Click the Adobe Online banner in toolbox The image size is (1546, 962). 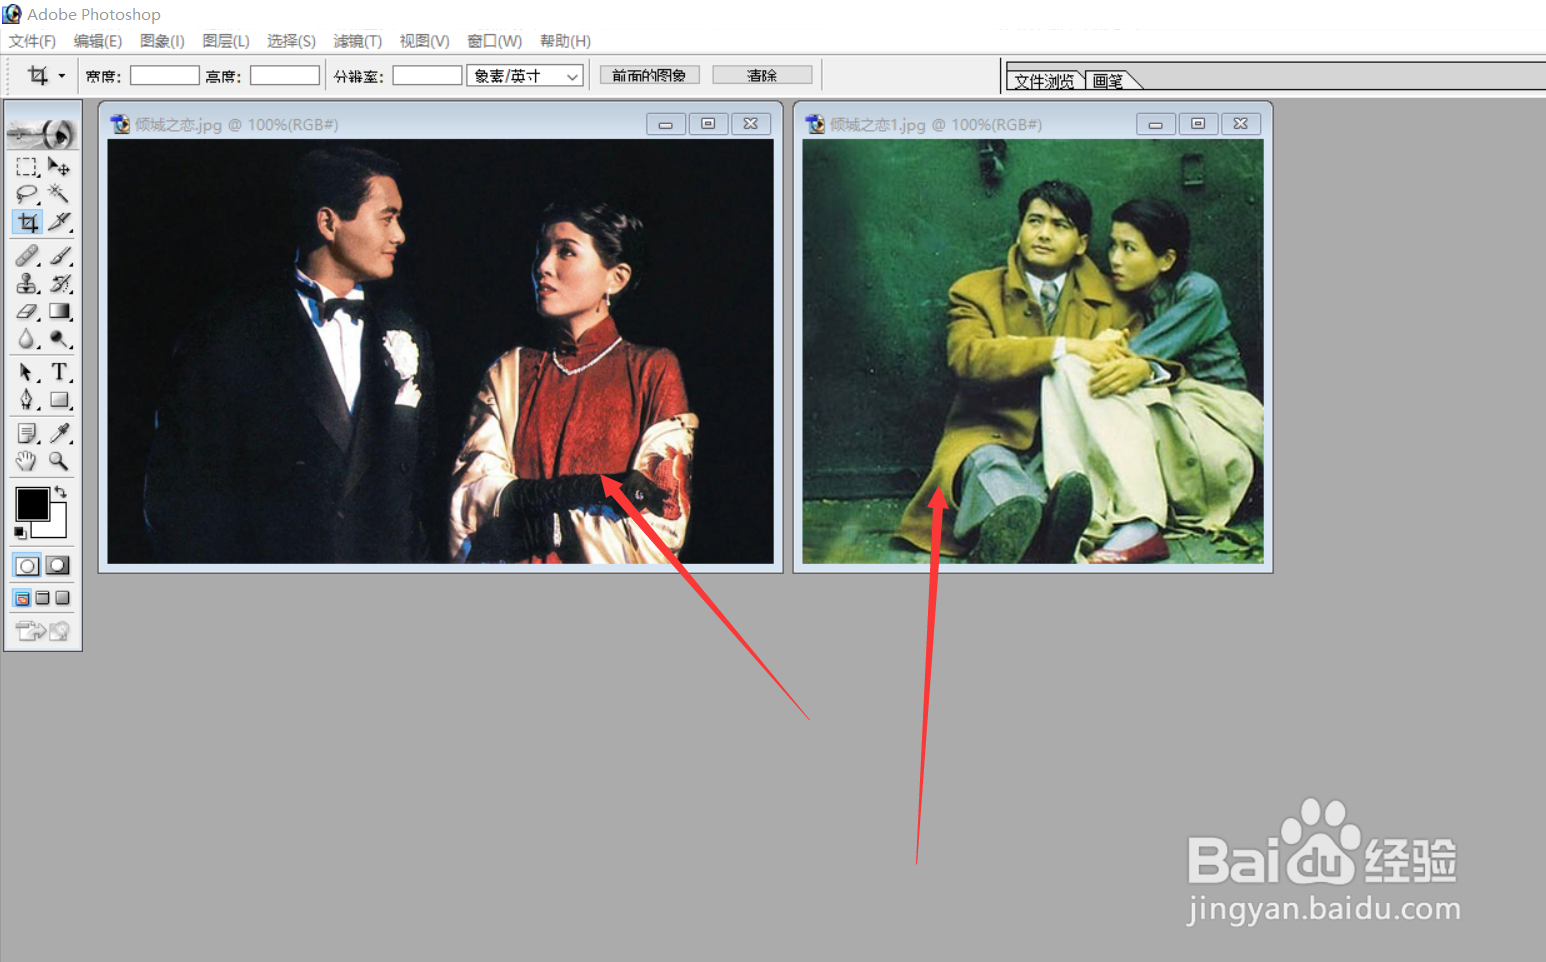pos(43,132)
